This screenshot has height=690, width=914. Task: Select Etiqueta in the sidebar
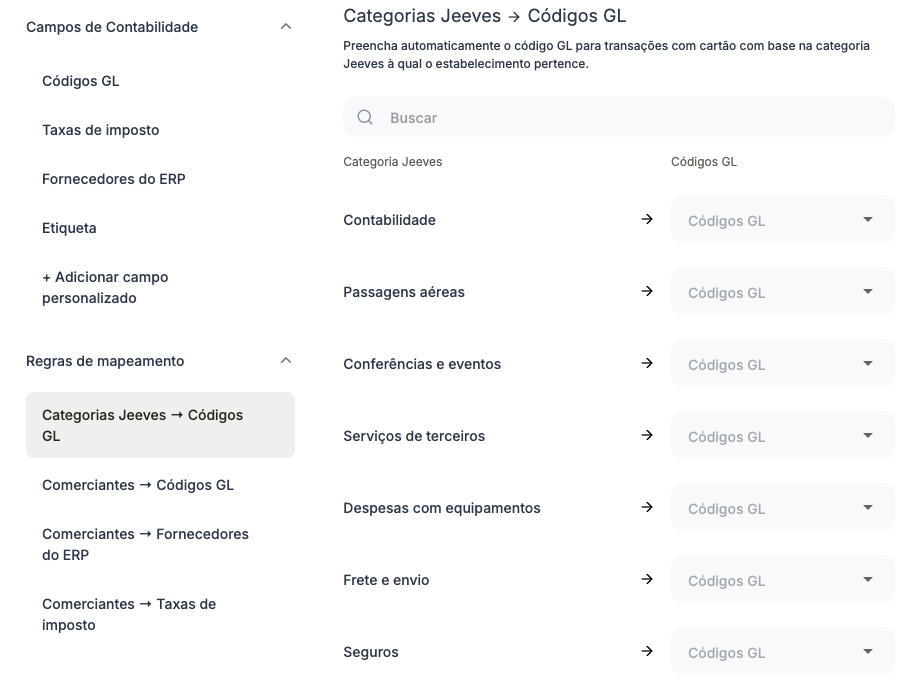(x=70, y=228)
